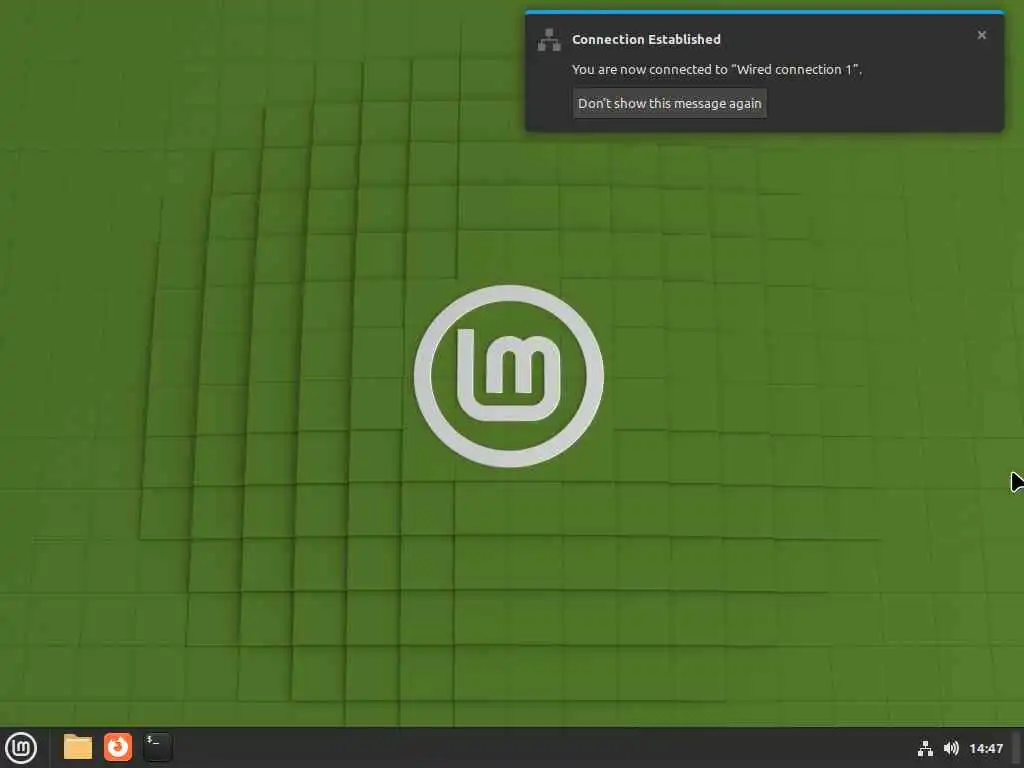Screen dimensions: 1024x768
Task: Dismiss the Connection Established notification
Action: tap(982, 35)
